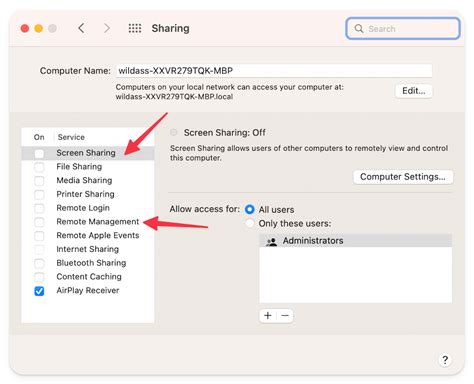This screenshot has width=474, height=384.
Task: Enable the Remote Login checkbox
Action: 39,208
